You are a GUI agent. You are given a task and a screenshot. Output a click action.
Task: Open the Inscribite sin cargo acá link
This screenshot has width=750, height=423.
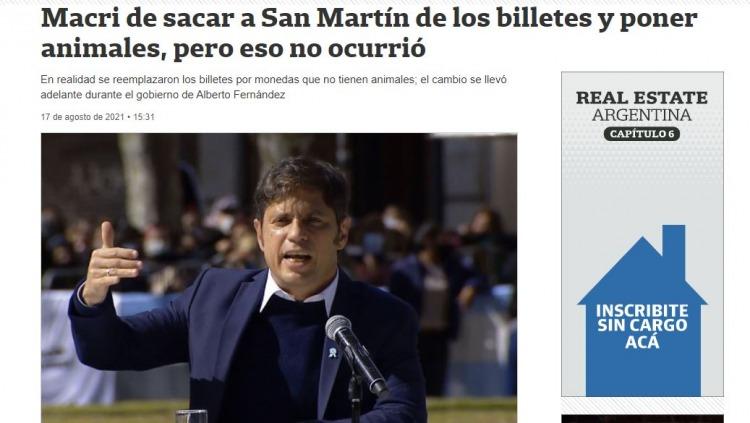(642, 325)
